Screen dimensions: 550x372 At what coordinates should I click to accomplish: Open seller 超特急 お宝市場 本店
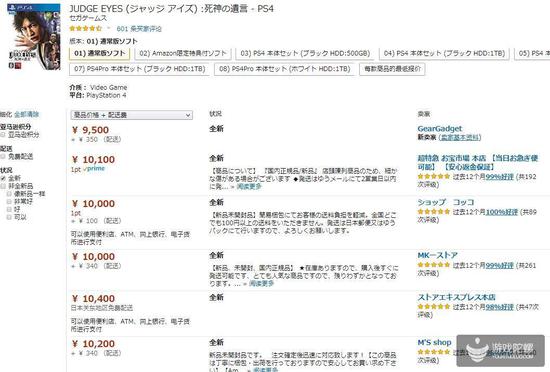pyautogui.click(x=477, y=162)
